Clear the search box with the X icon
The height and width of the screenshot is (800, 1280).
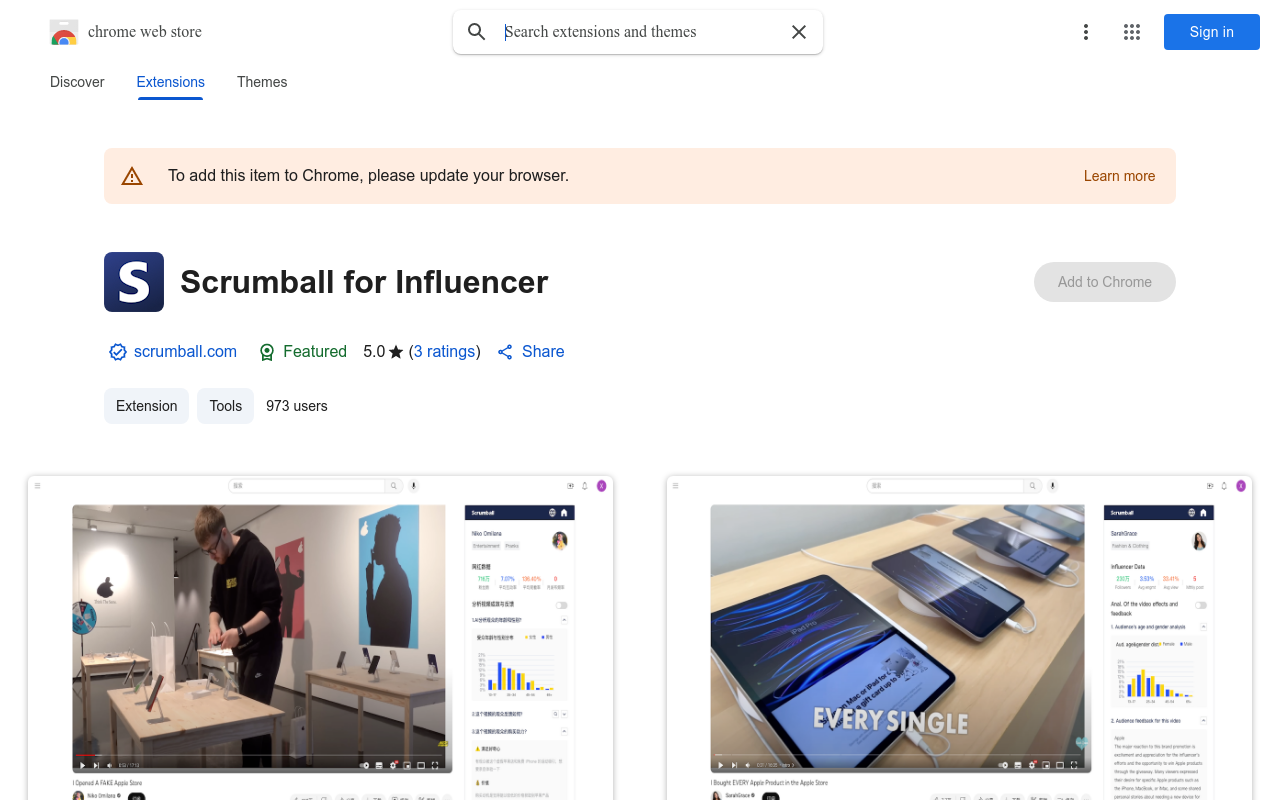799,32
